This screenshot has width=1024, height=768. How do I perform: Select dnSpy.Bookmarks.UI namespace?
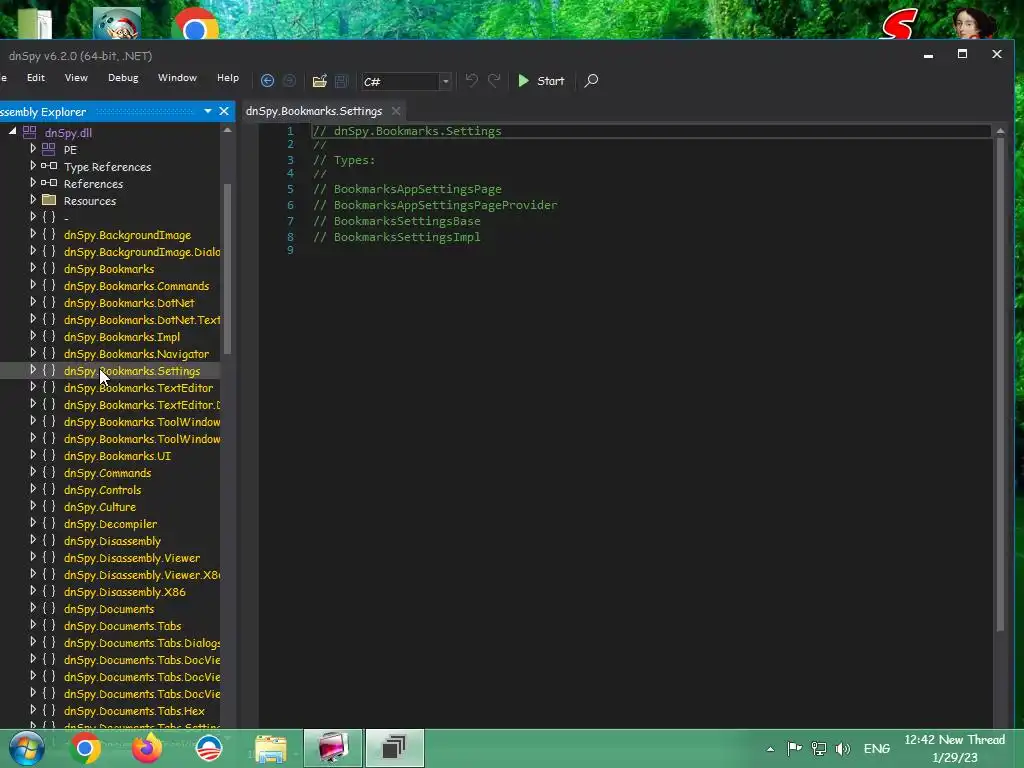coord(118,456)
